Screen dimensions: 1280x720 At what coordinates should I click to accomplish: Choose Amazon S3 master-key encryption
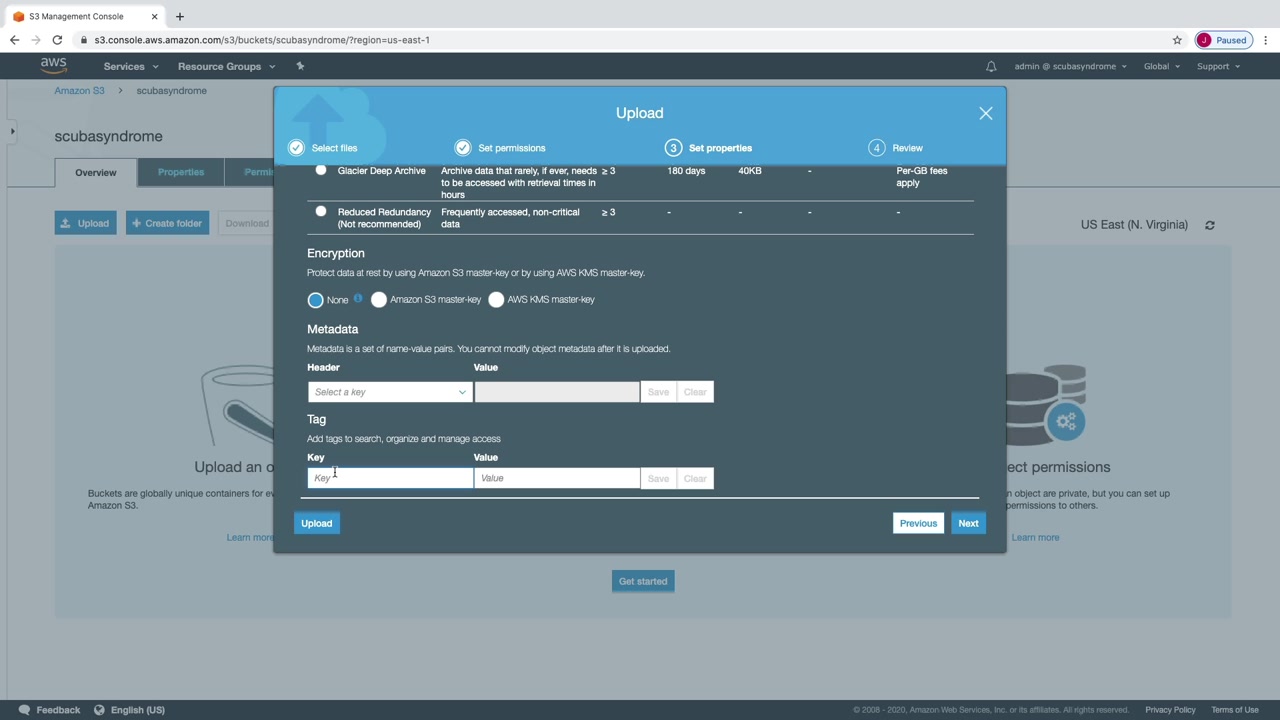[379, 300]
